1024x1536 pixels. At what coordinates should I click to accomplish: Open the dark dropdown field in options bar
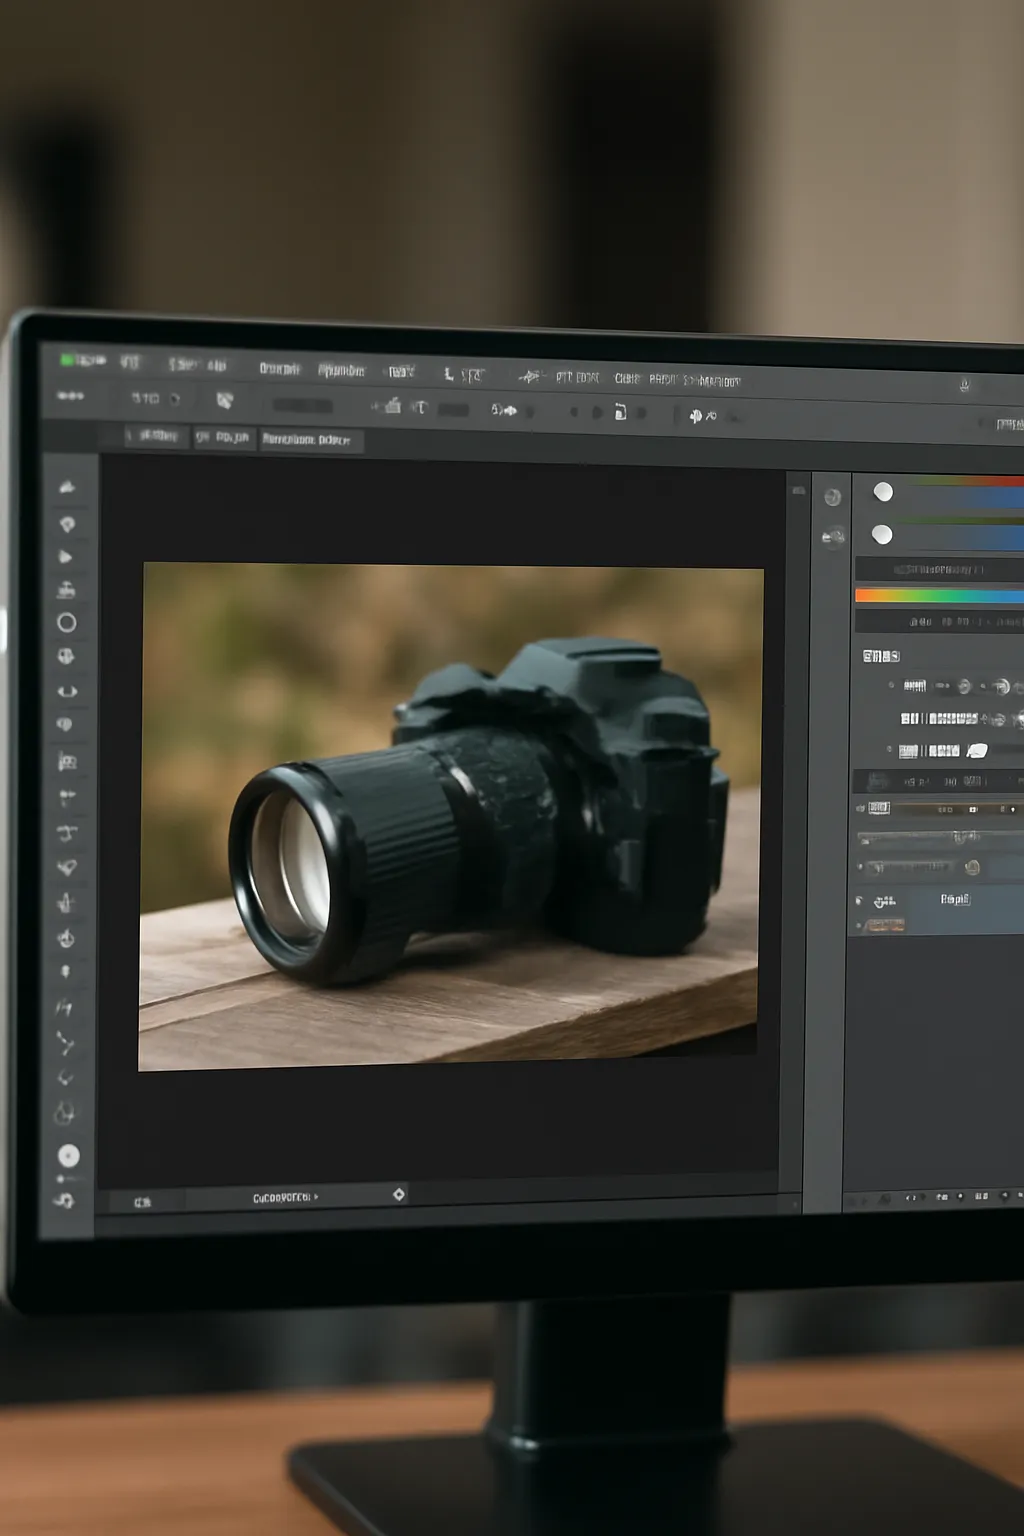coord(303,405)
